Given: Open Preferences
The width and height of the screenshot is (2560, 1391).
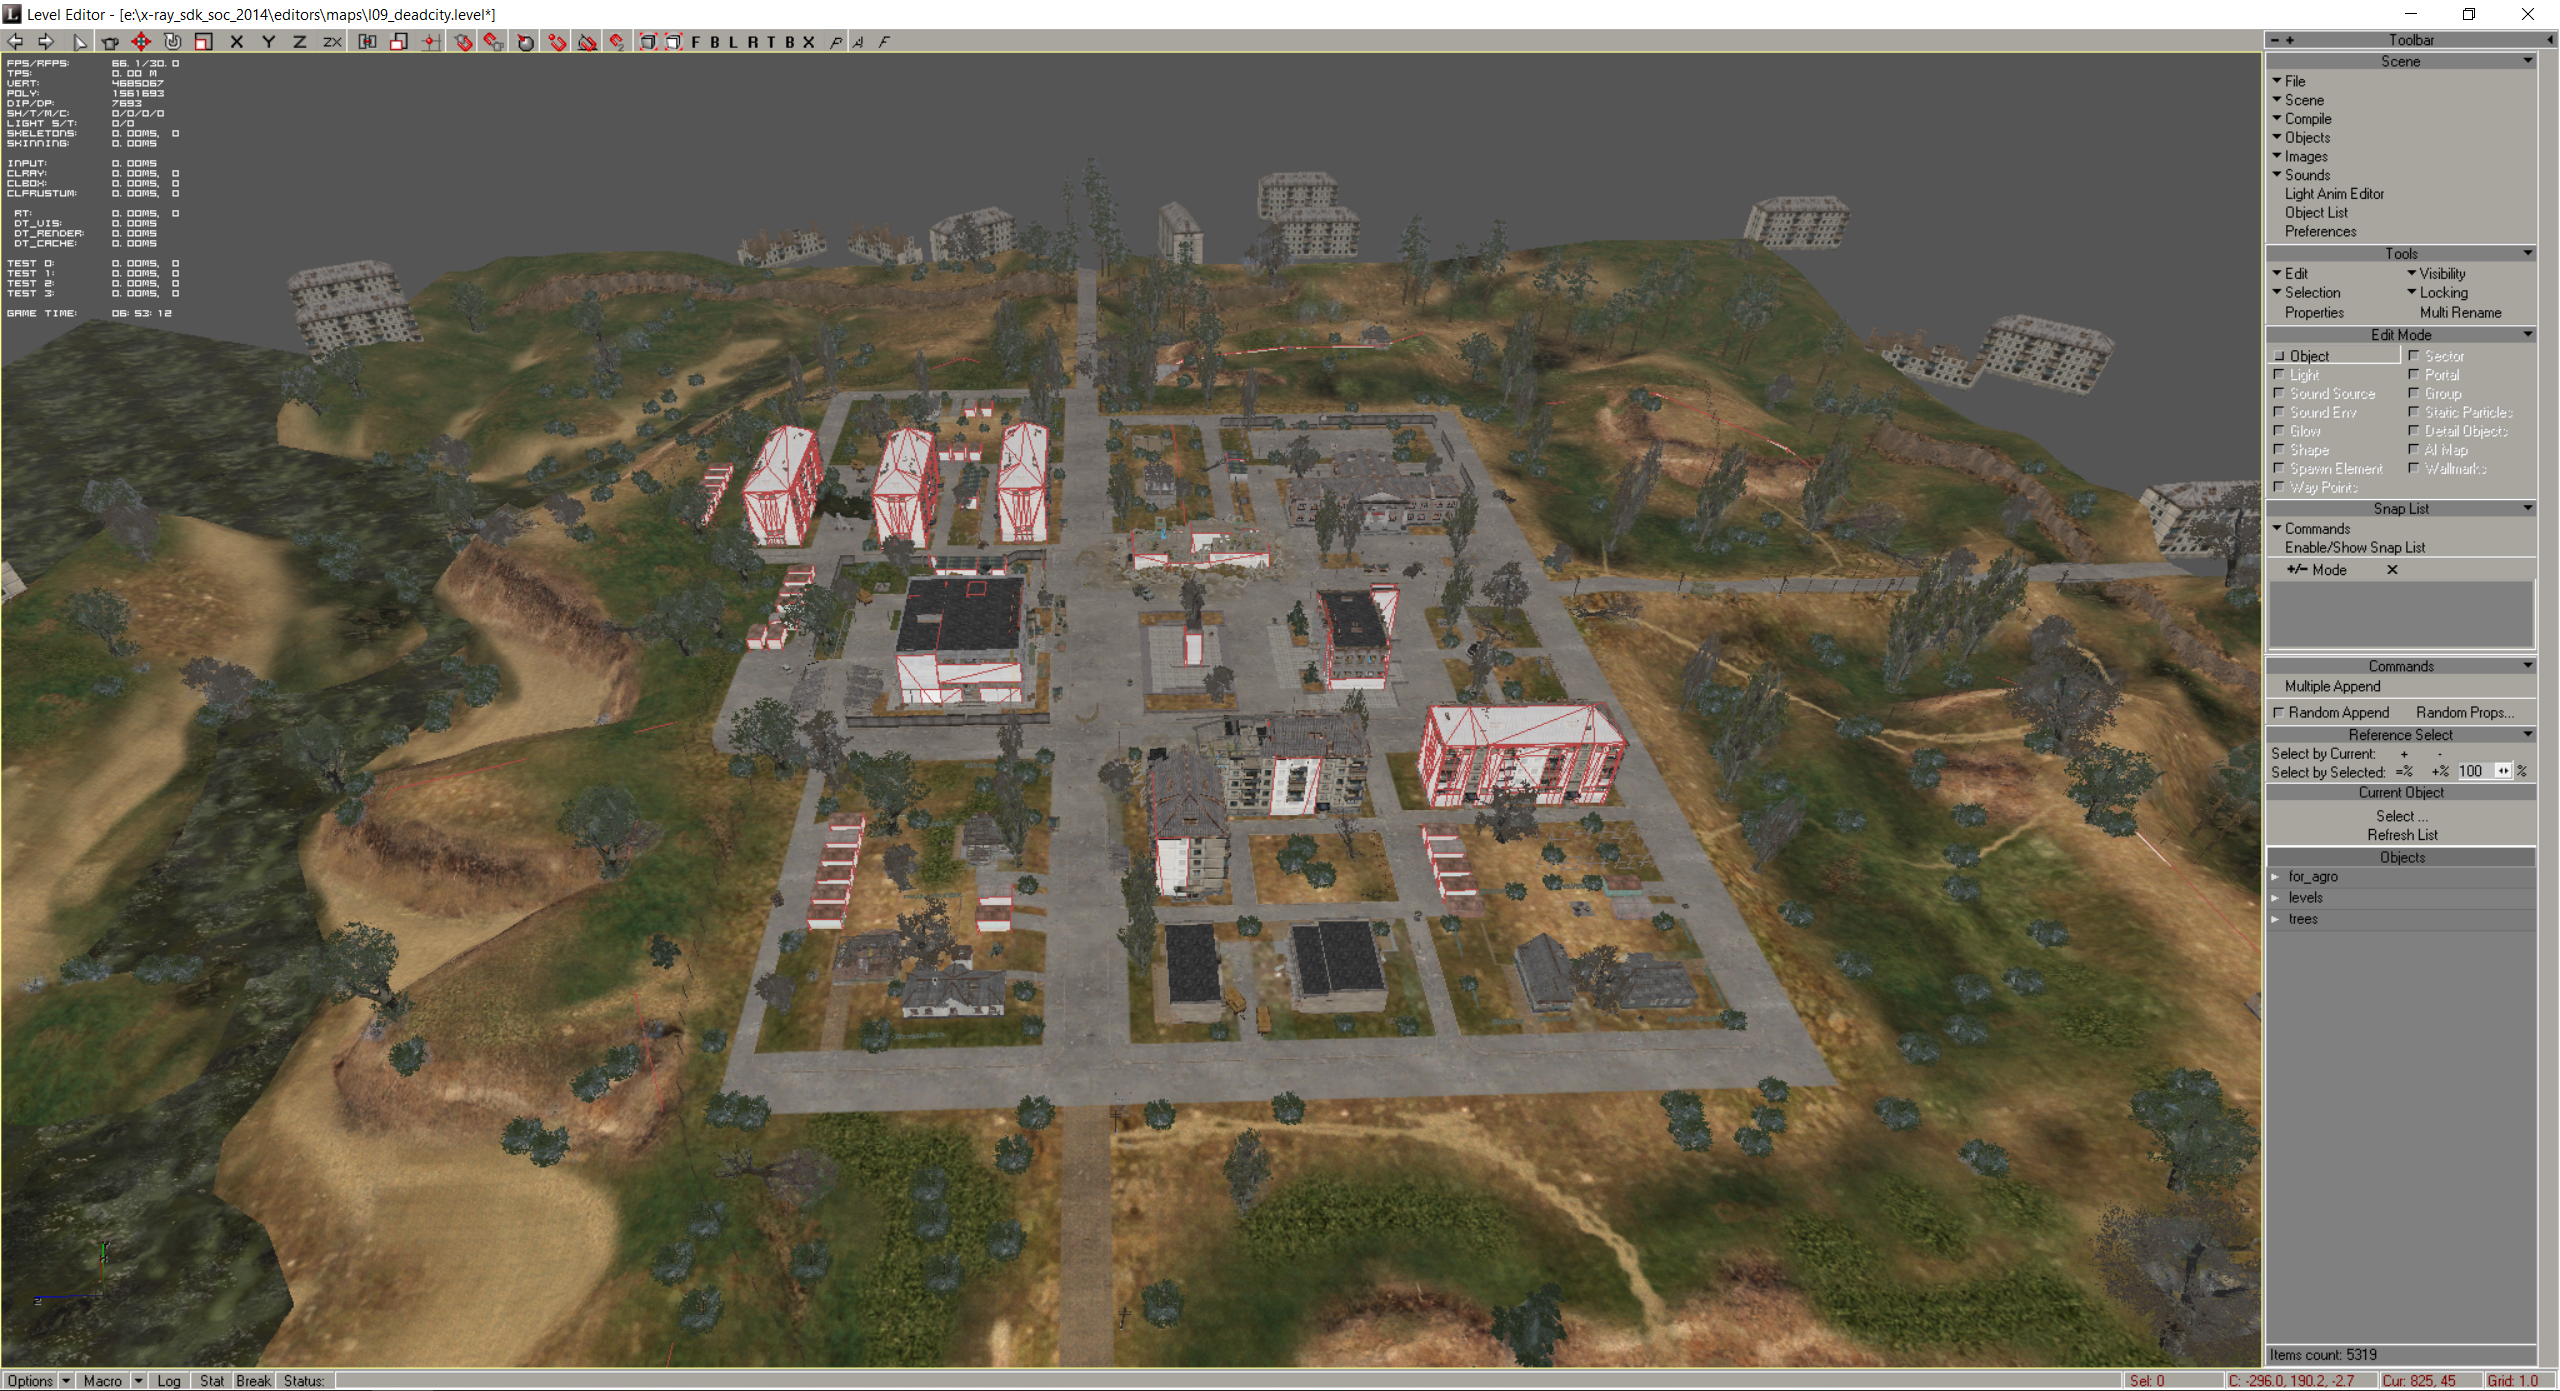Looking at the screenshot, I should coord(2320,232).
